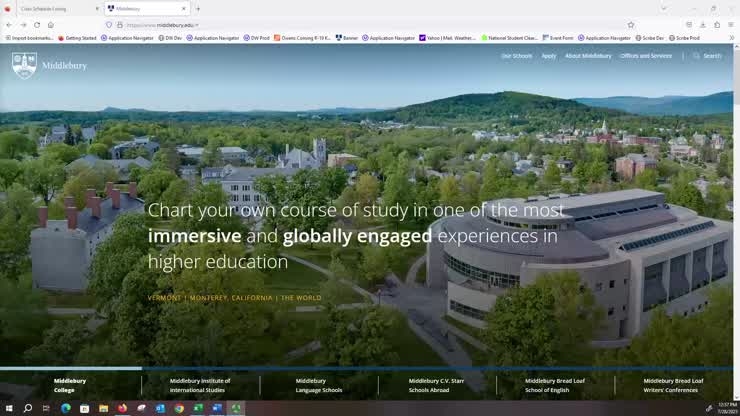Image resolution: width=740 pixels, height=416 pixels.
Task: Select Middlebury C.V. Starr Schools Abroad
Action: [x=436, y=385]
